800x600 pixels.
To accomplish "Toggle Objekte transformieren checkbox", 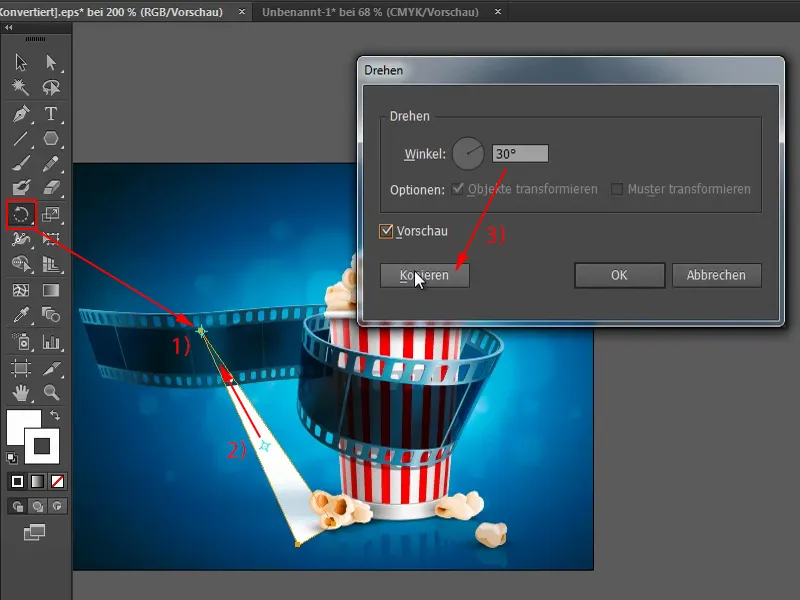I will pyautogui.click(x=458, y=189).
